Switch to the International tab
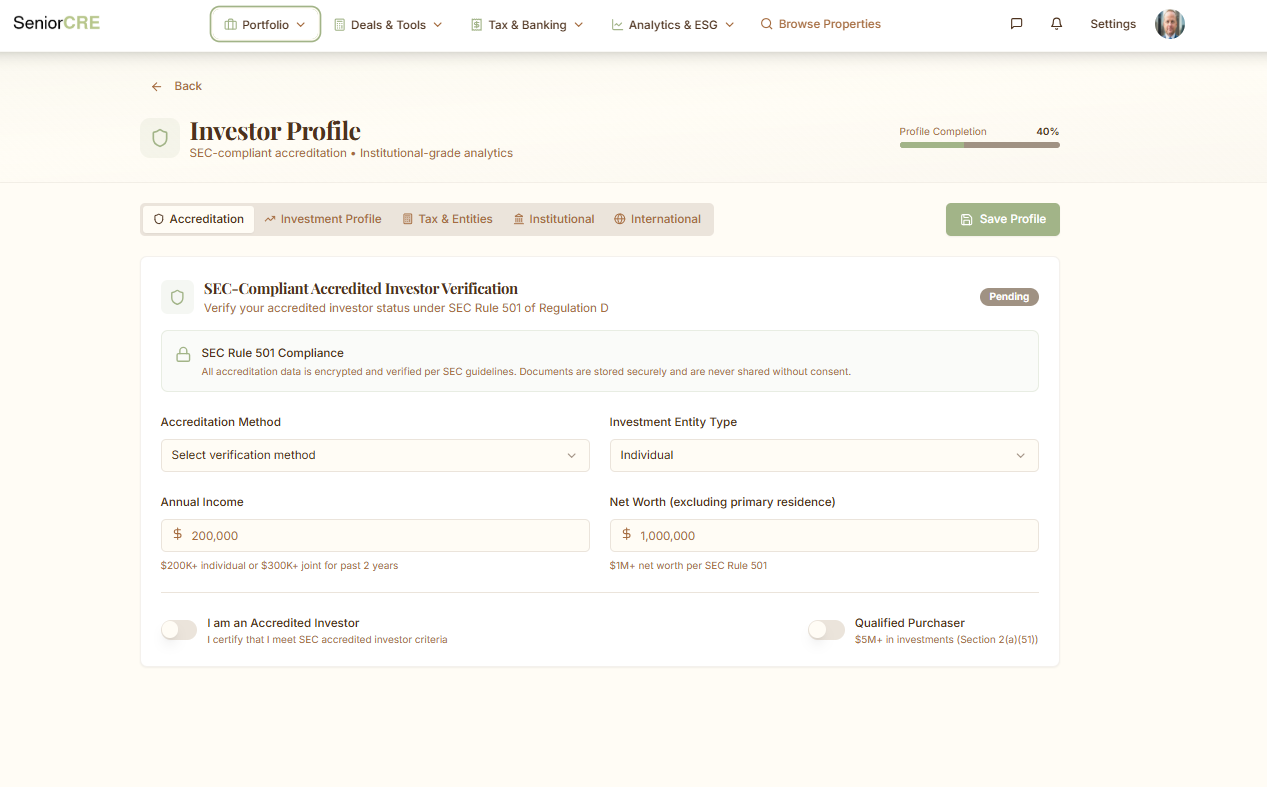 point(658,219)
